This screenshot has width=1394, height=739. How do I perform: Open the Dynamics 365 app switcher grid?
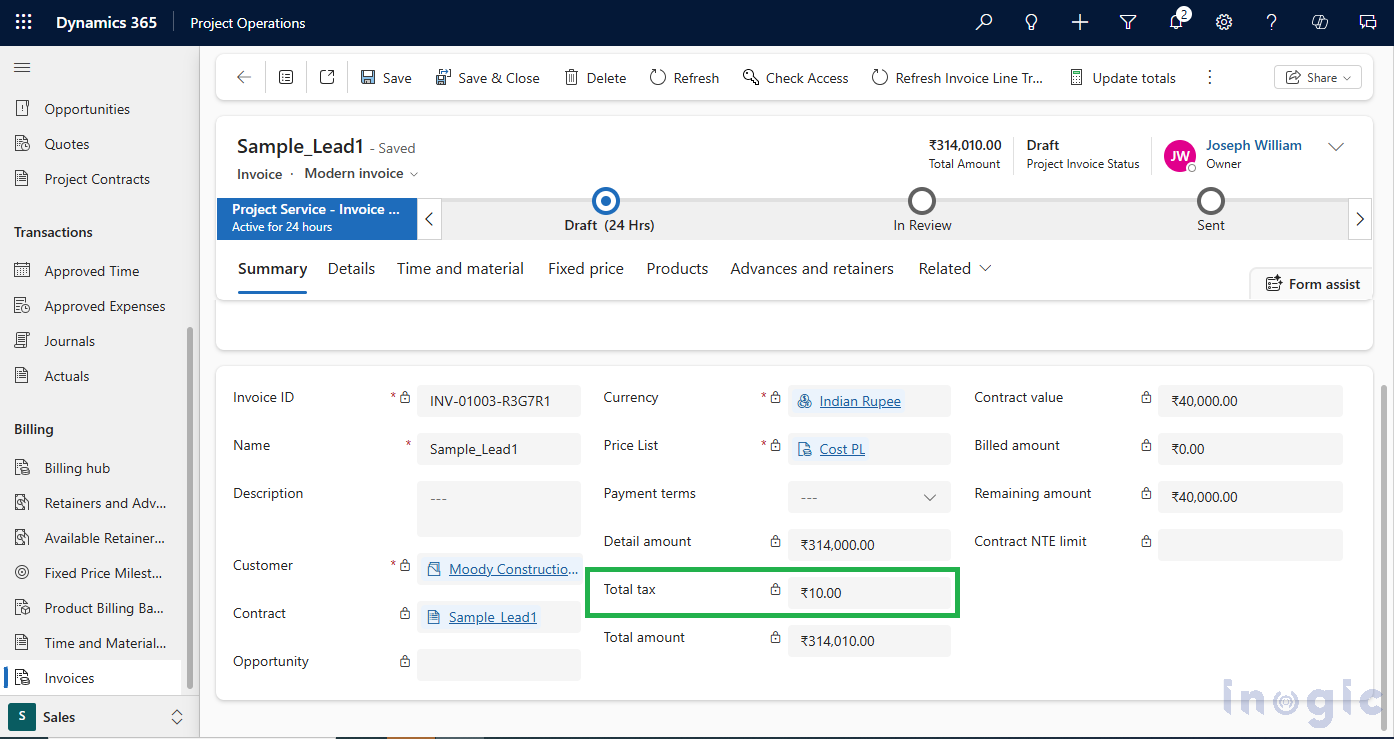[22, 22]
